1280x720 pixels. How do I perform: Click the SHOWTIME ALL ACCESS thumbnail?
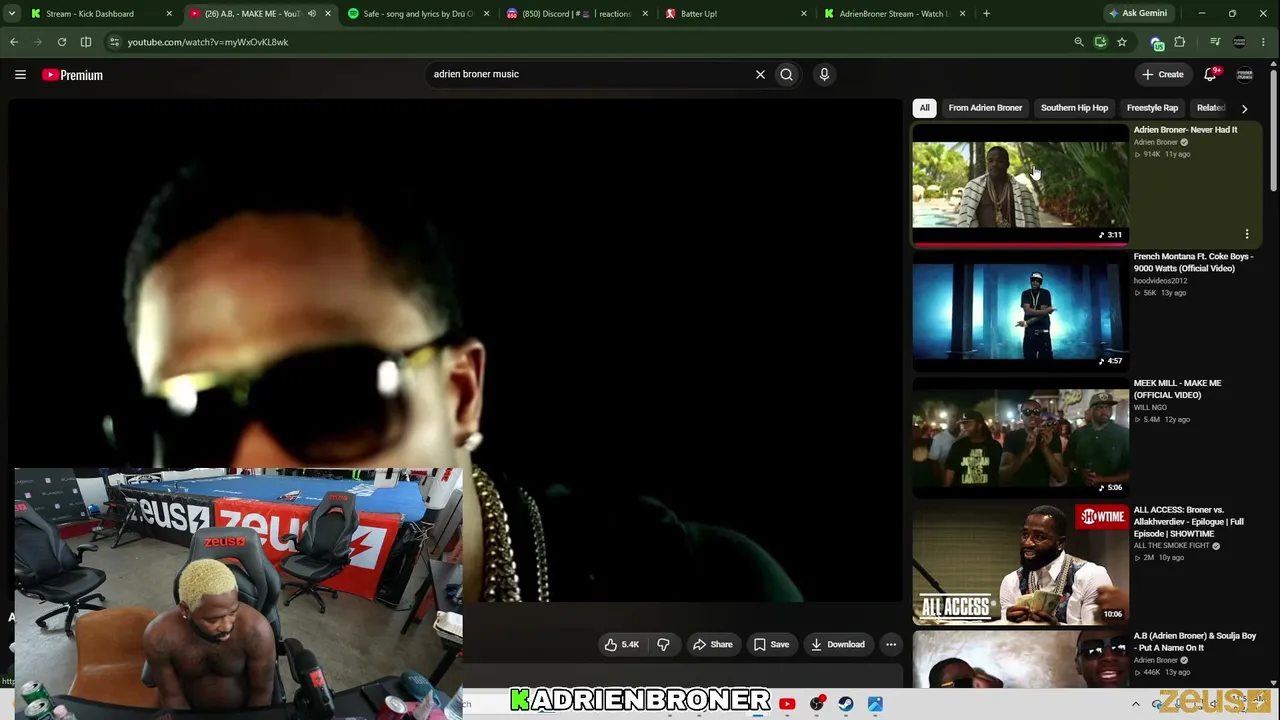click(1020, 565)
